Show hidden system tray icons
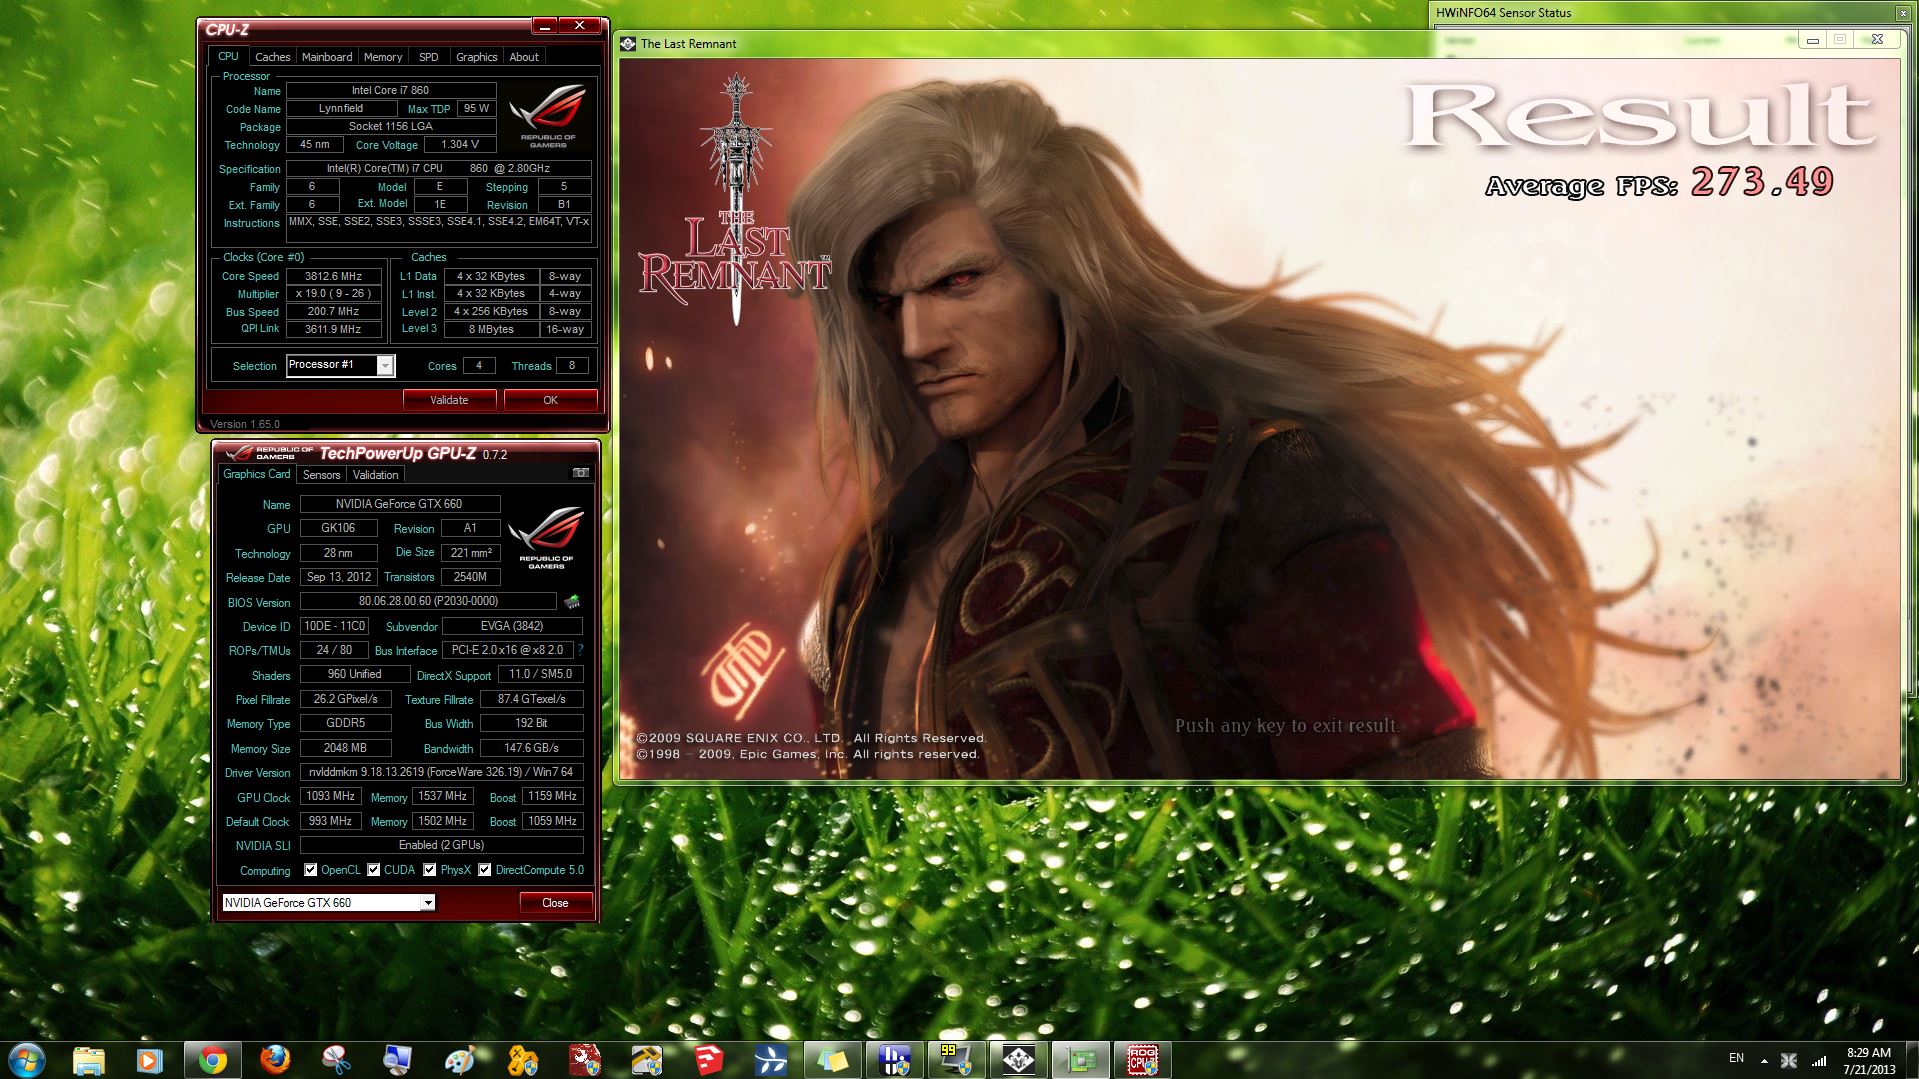 (1764, 1061)
